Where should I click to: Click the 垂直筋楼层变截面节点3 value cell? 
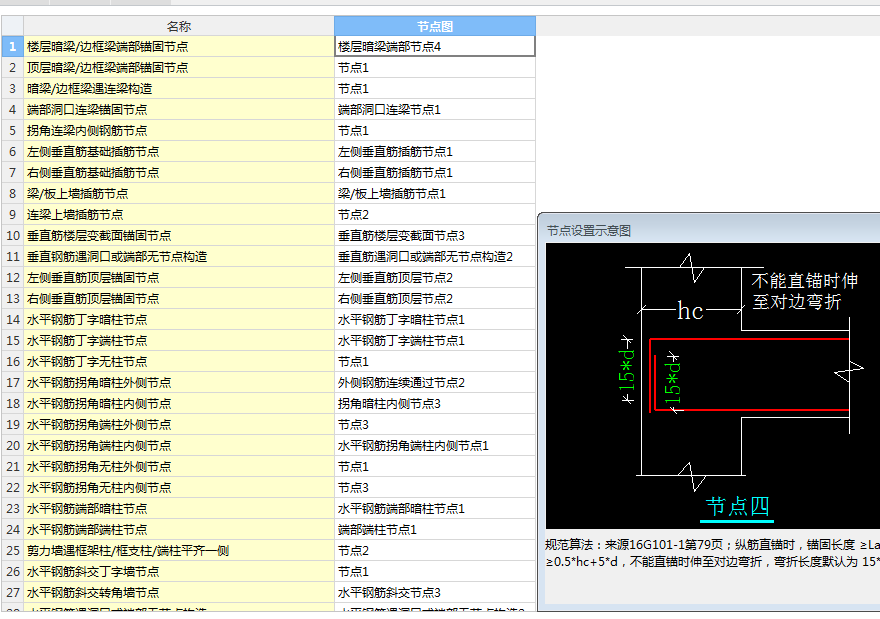tap(435, 236)
